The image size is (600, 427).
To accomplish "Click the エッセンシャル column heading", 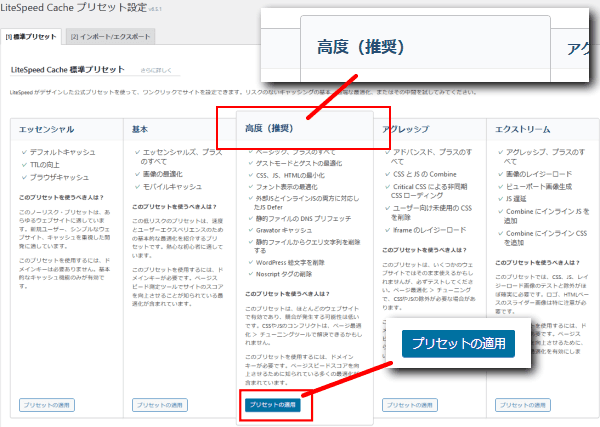I will click(x=46, y=129).
